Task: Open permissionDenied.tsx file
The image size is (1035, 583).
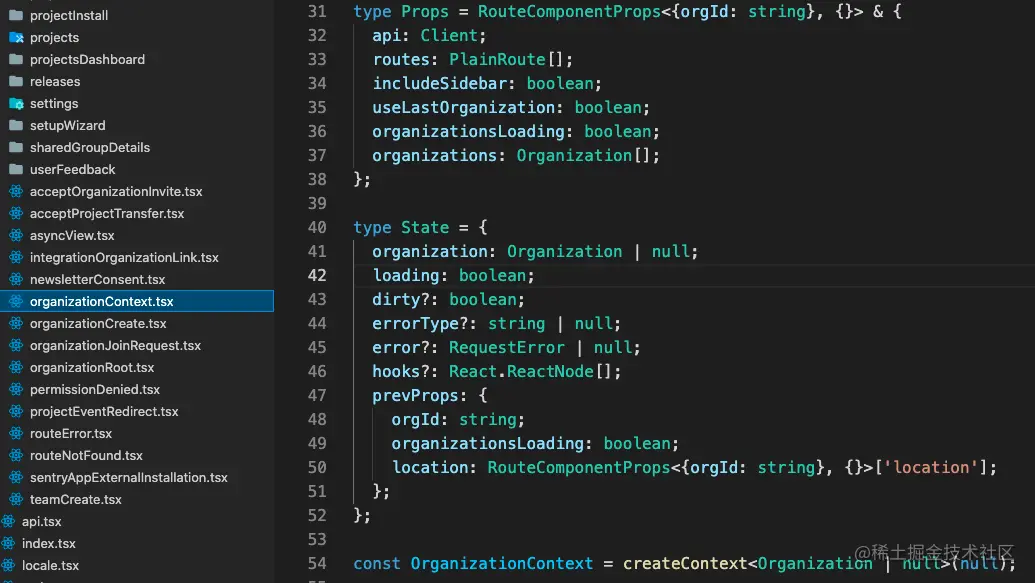Action: [95, 390]
